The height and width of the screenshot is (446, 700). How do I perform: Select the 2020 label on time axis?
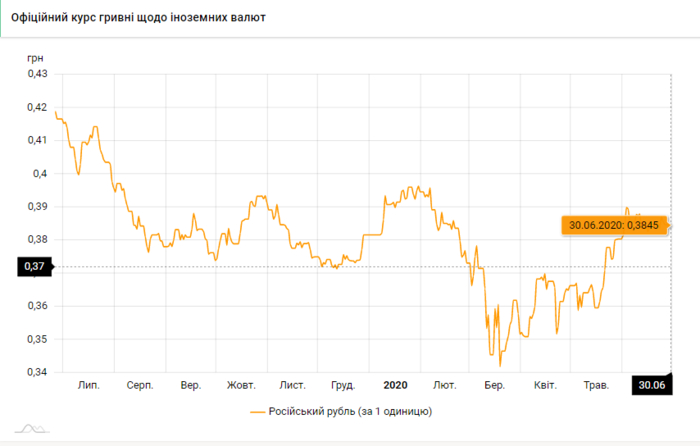pos(395,385)
